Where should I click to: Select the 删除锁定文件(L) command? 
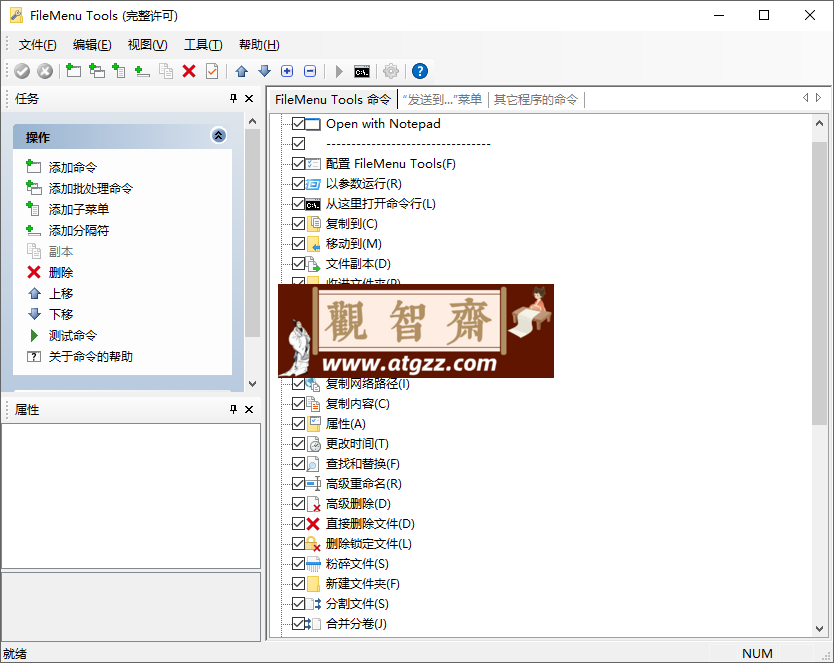click(369, 544)
